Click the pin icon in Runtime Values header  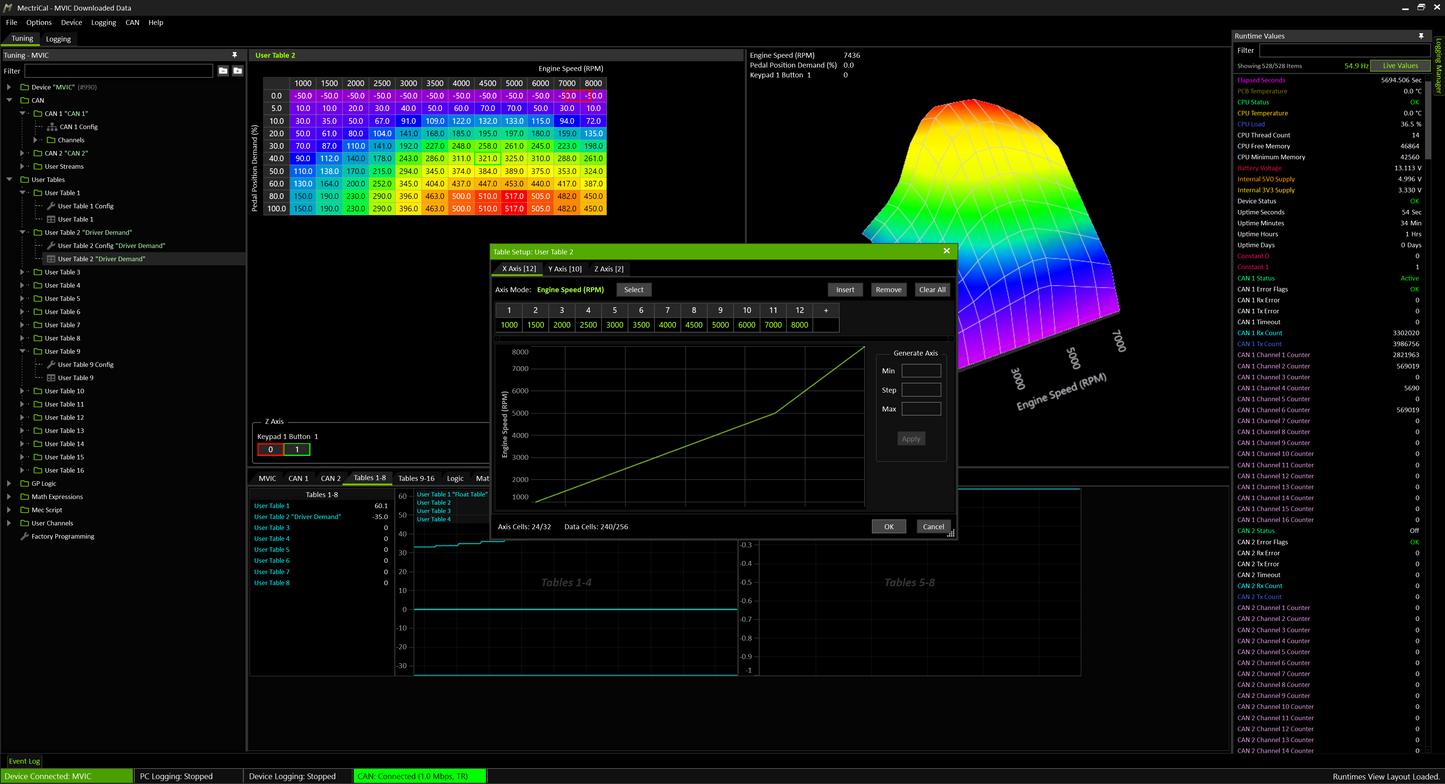coord(1420,36)
